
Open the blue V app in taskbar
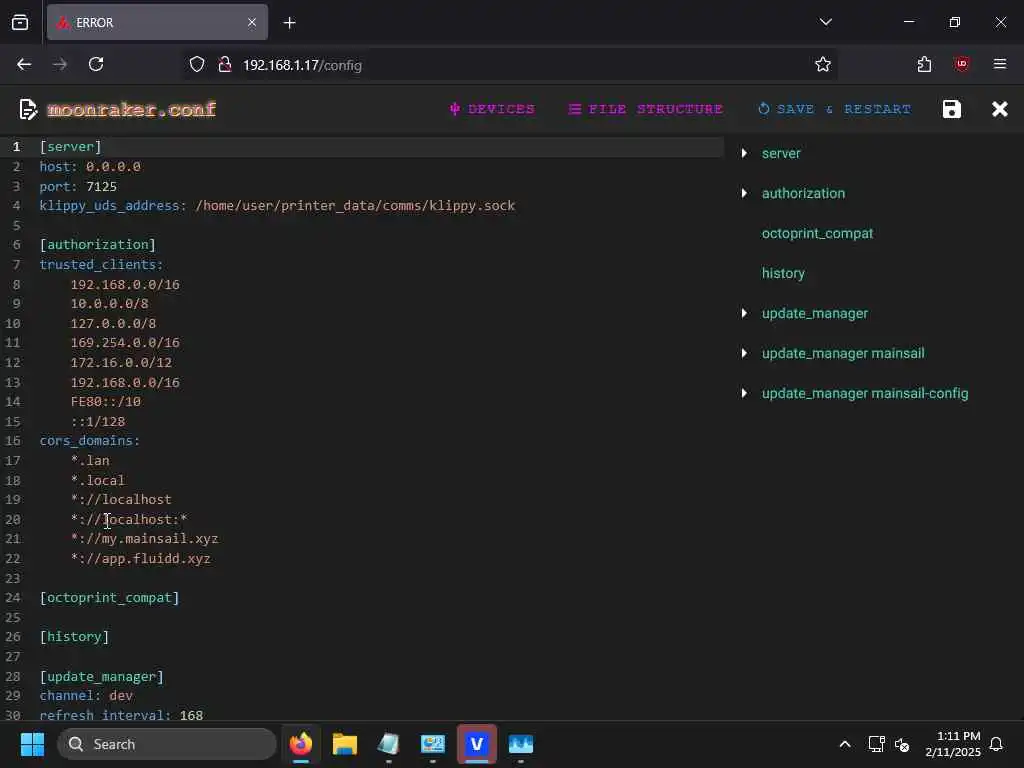(x=477, y=744)
